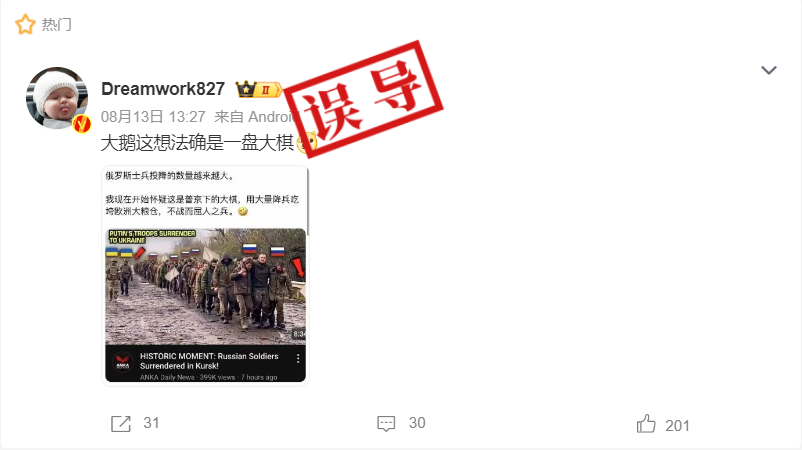Click the doge emoji in post text

click(x=306, y=143)
